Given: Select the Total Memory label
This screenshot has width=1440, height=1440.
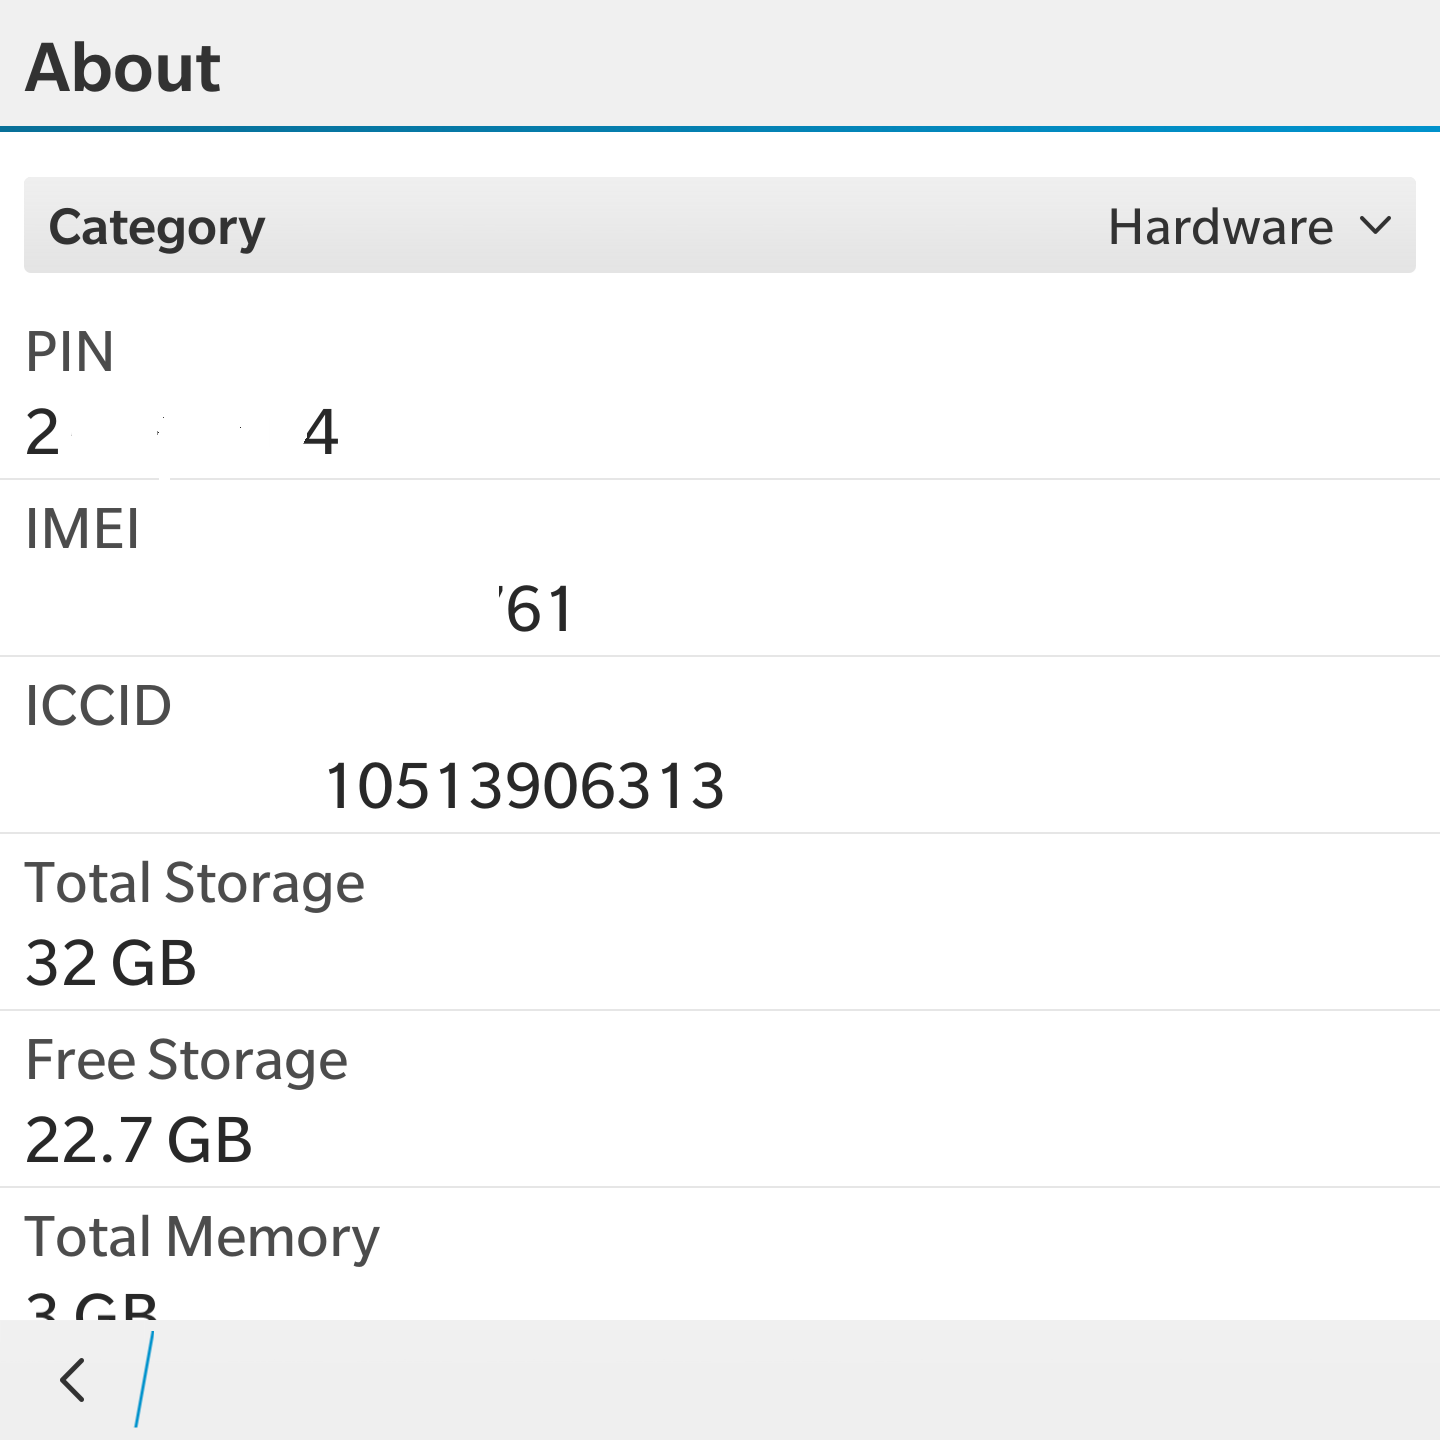Looking at the screenshot, I should (x=202, y=1237).
